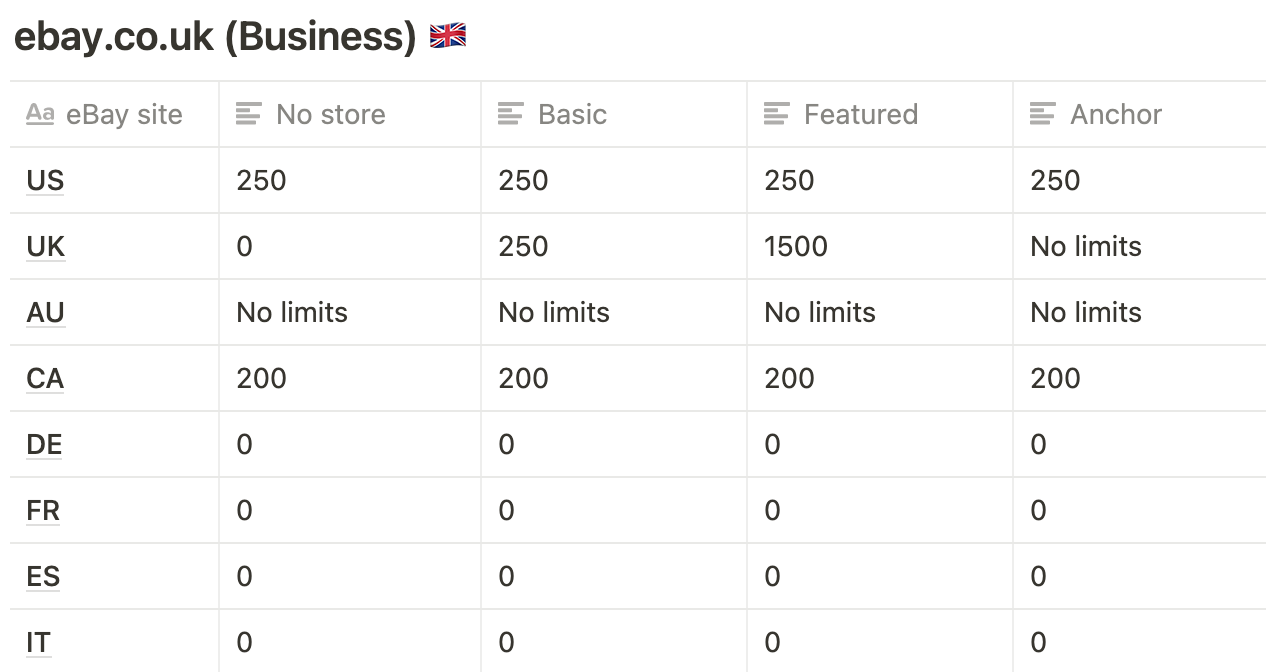Select the 1500 cell in the Featured column

[x=880, y=246]
